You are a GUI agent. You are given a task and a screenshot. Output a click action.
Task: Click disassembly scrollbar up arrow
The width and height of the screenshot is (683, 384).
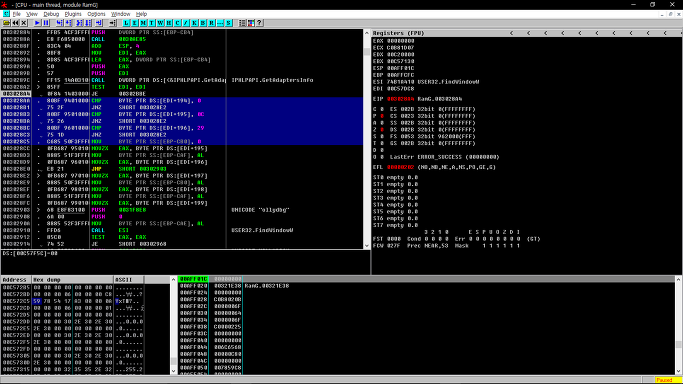click(366, 33)
